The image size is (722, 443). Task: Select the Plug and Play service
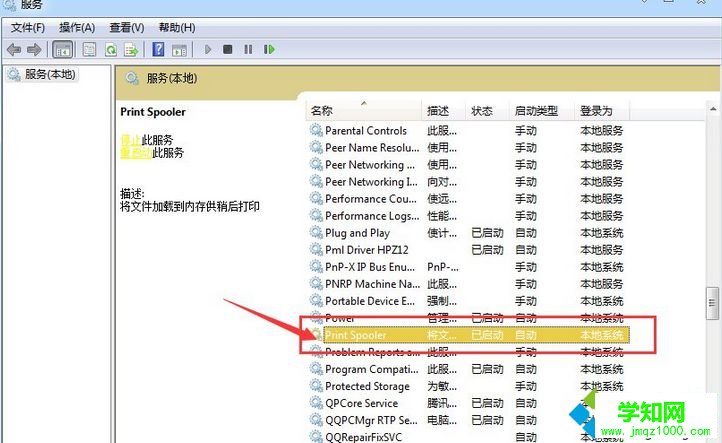tap(468, 233)
